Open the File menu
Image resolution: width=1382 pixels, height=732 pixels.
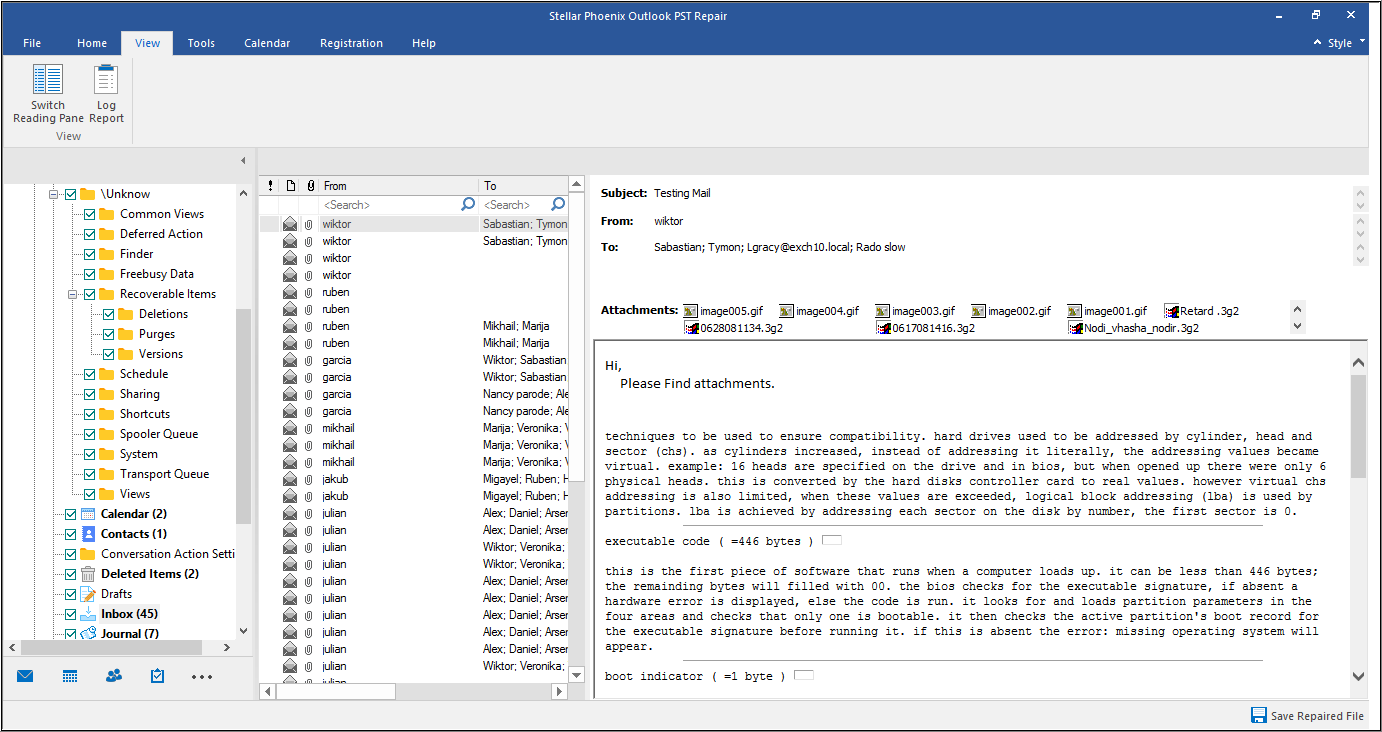coord(32,43)
